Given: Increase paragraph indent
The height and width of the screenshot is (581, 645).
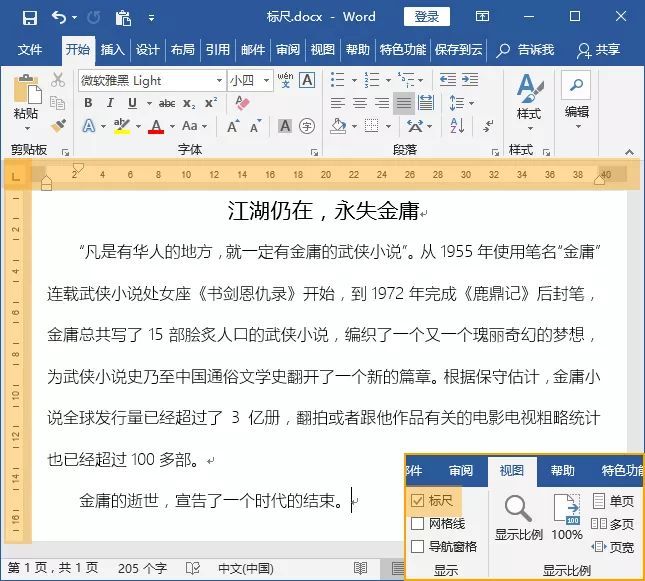Looking at the screenshot, I should [470, 80].
